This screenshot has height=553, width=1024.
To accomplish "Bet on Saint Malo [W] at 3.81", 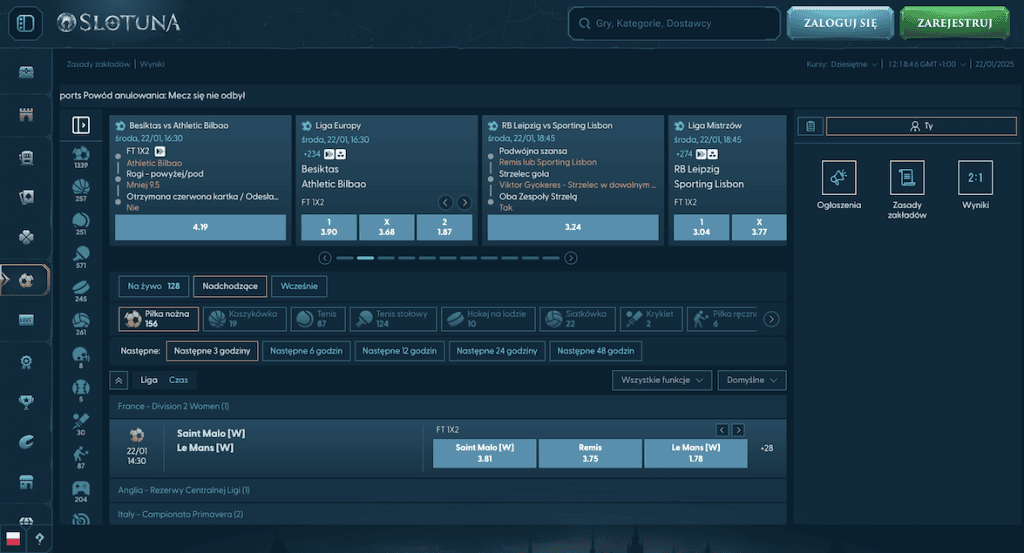I will 485,453.
